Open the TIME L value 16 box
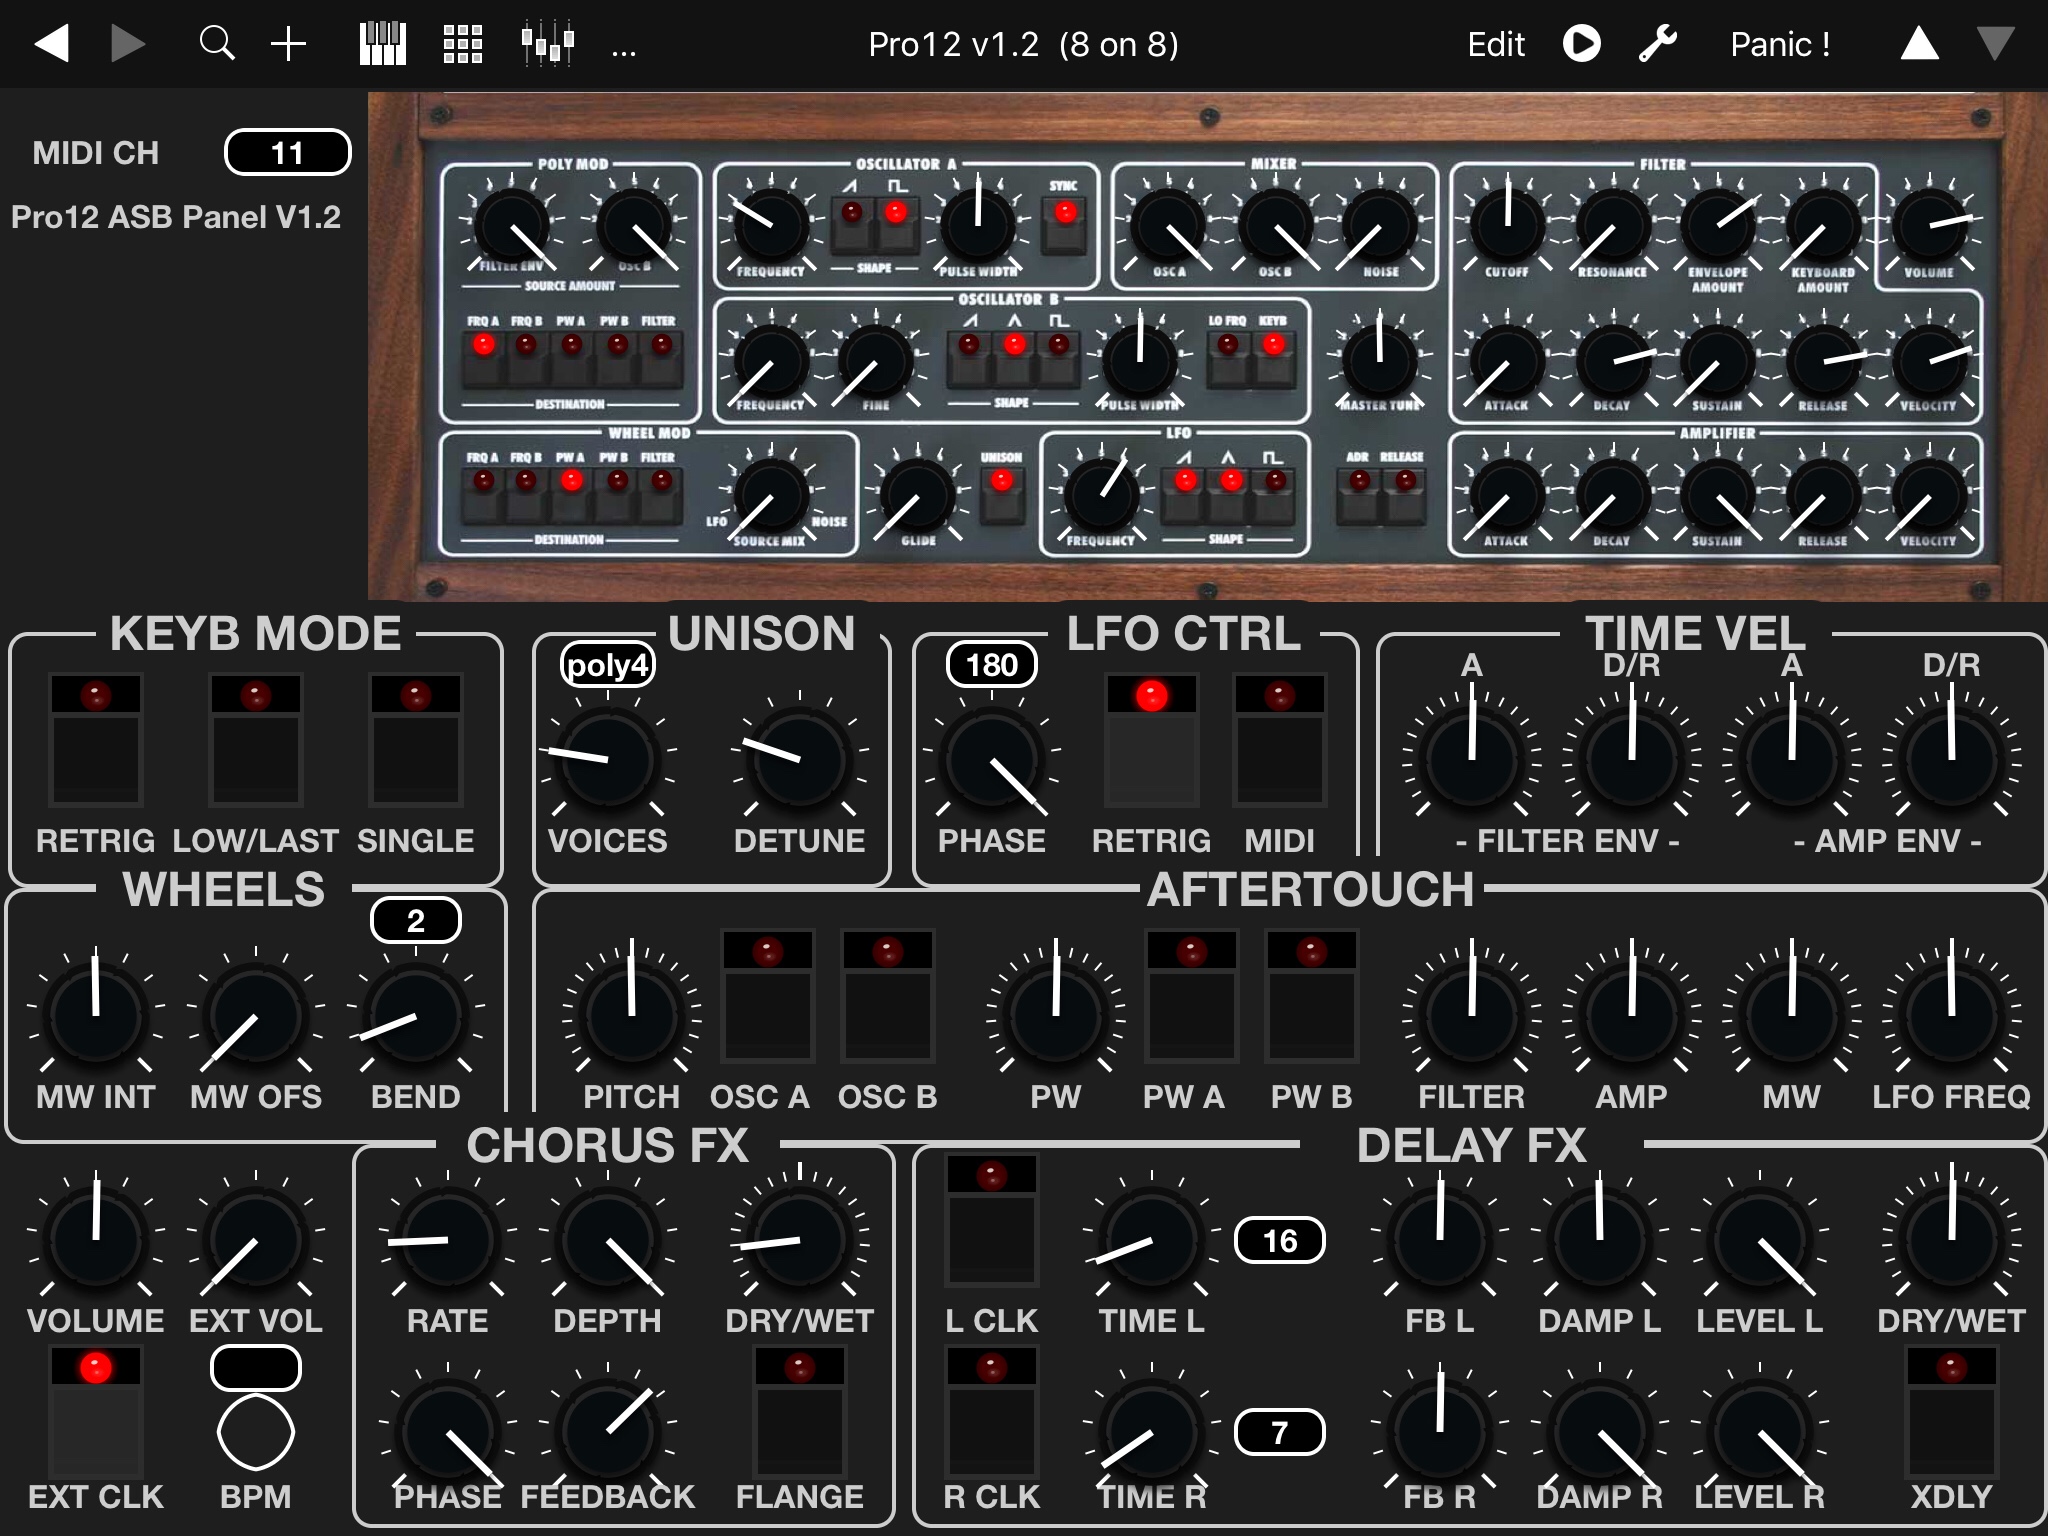Image resolution: width=2048 pixels, height=1536 pixels. 1280,1240
